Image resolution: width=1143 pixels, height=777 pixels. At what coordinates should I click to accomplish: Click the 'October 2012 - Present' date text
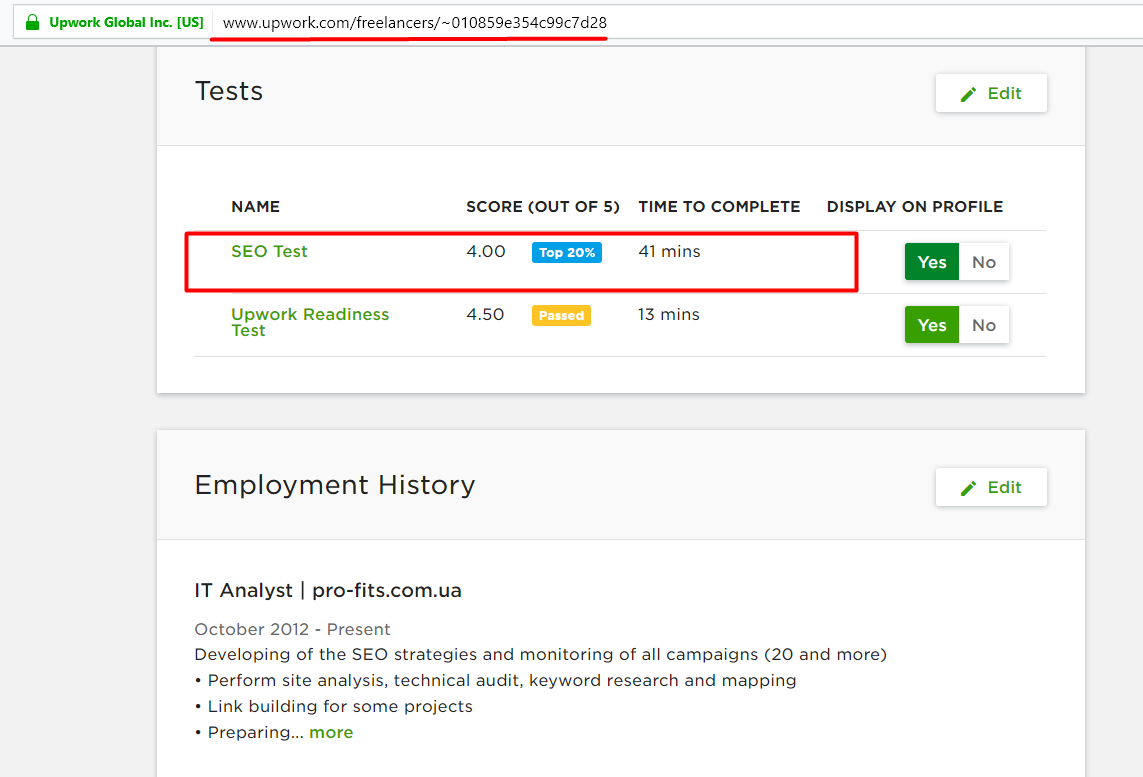coord(292,629)
